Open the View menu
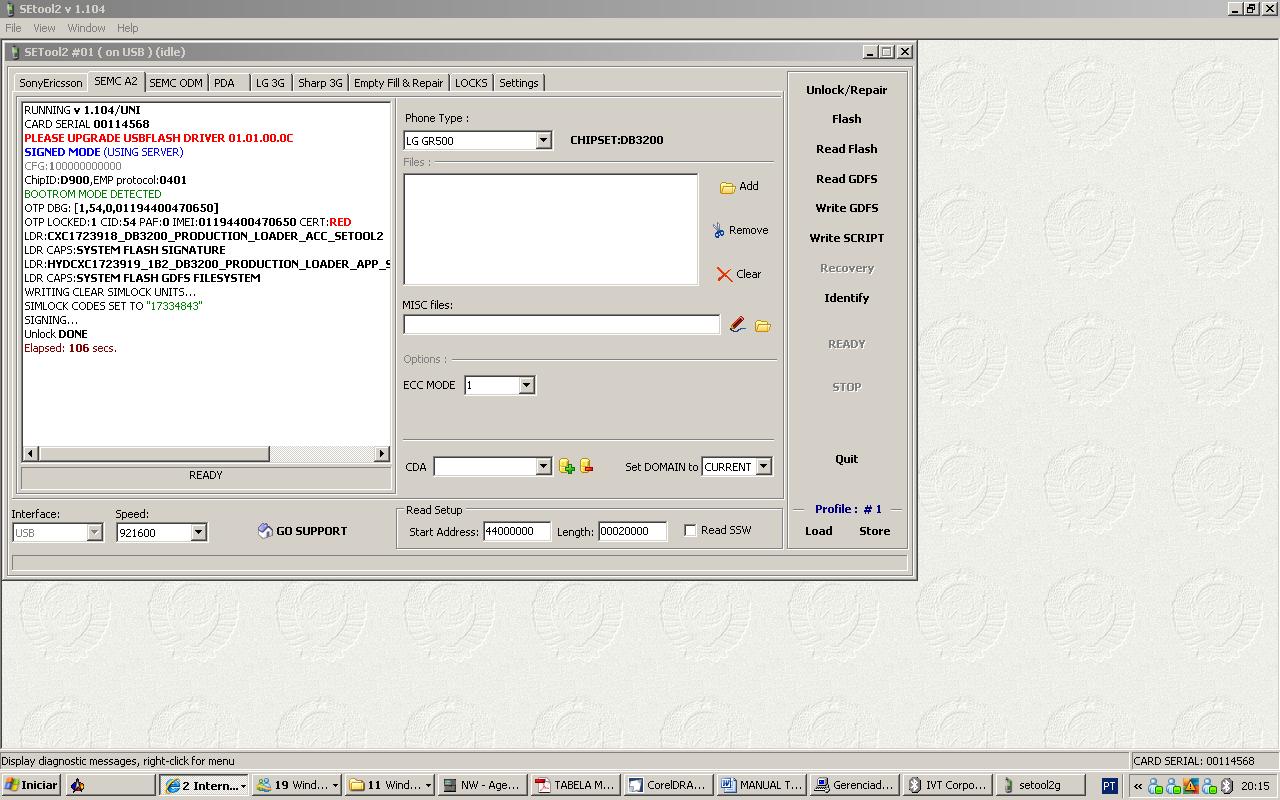The image size is (1280, 800). pos(44,28)
